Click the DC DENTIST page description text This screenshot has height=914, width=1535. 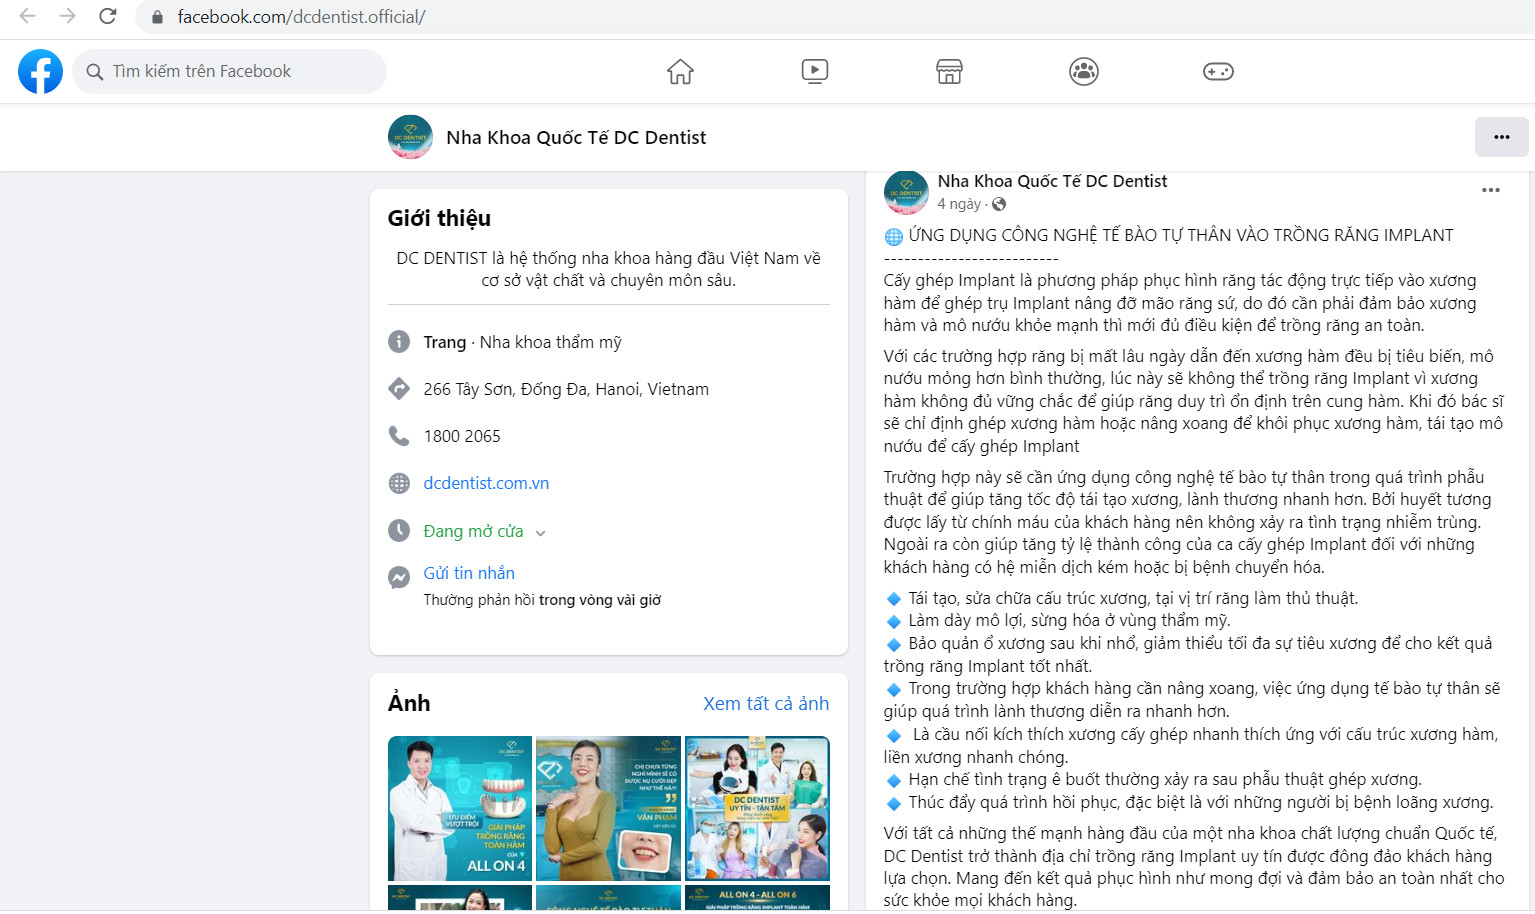[608, 269]
